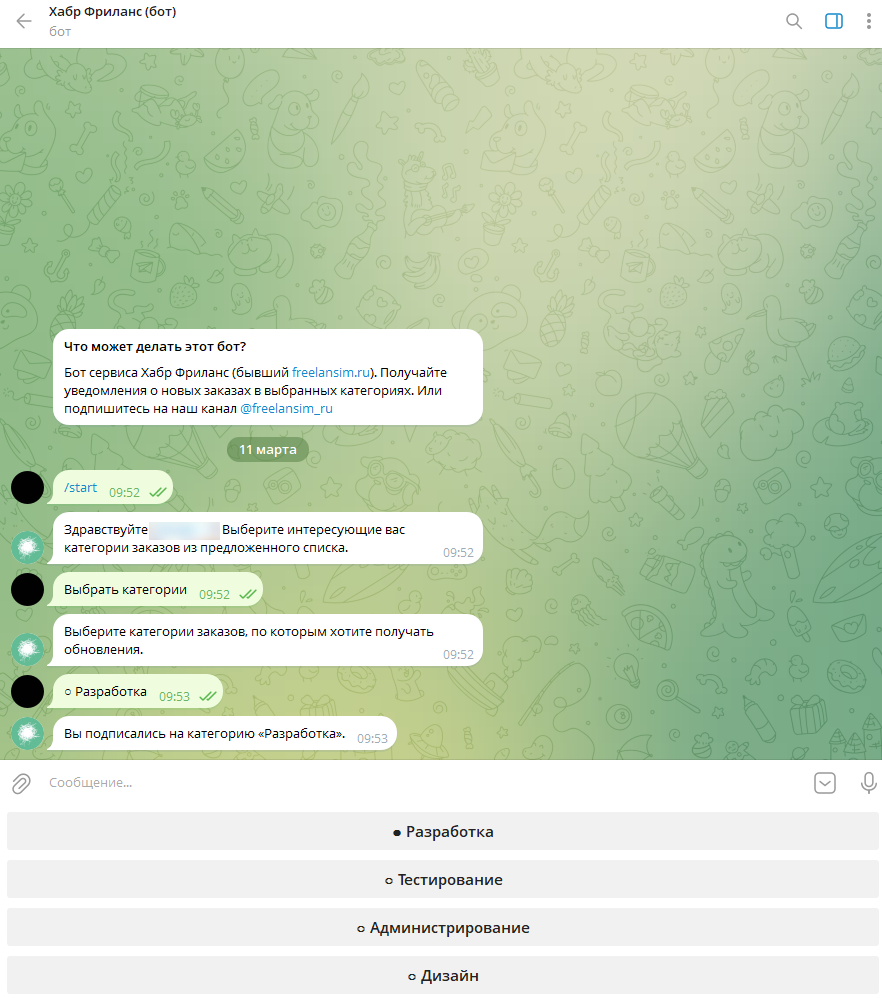Click the 11 марта date badge
Screen dimensions: 882x998
coord(268,449)
